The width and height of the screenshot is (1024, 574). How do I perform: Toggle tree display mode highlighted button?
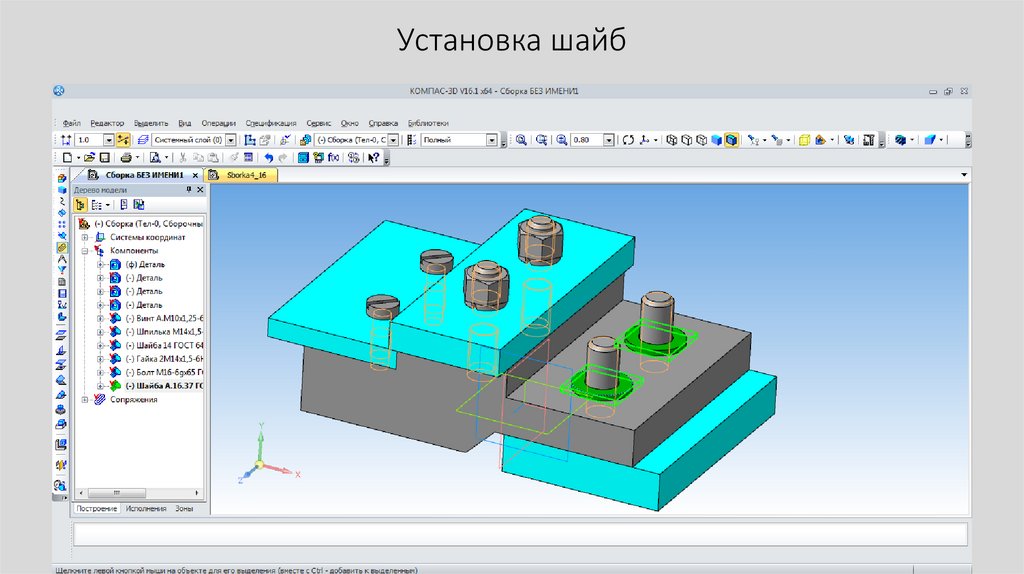80,204
